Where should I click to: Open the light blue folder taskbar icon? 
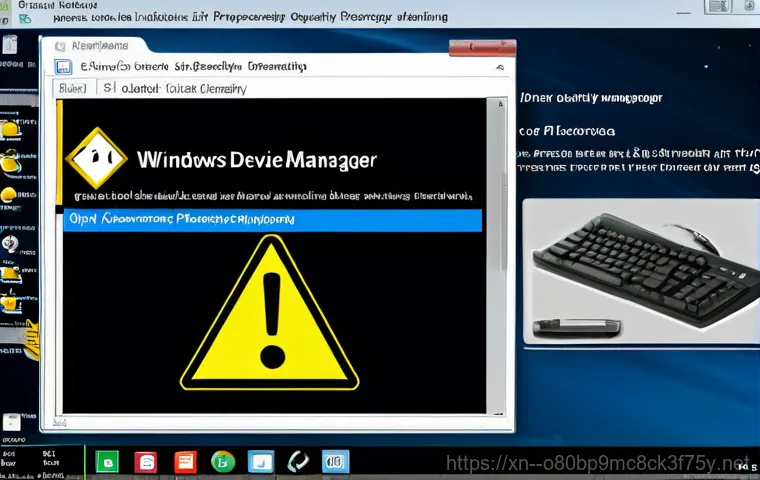pyautogui.click(x=261, y=462)
